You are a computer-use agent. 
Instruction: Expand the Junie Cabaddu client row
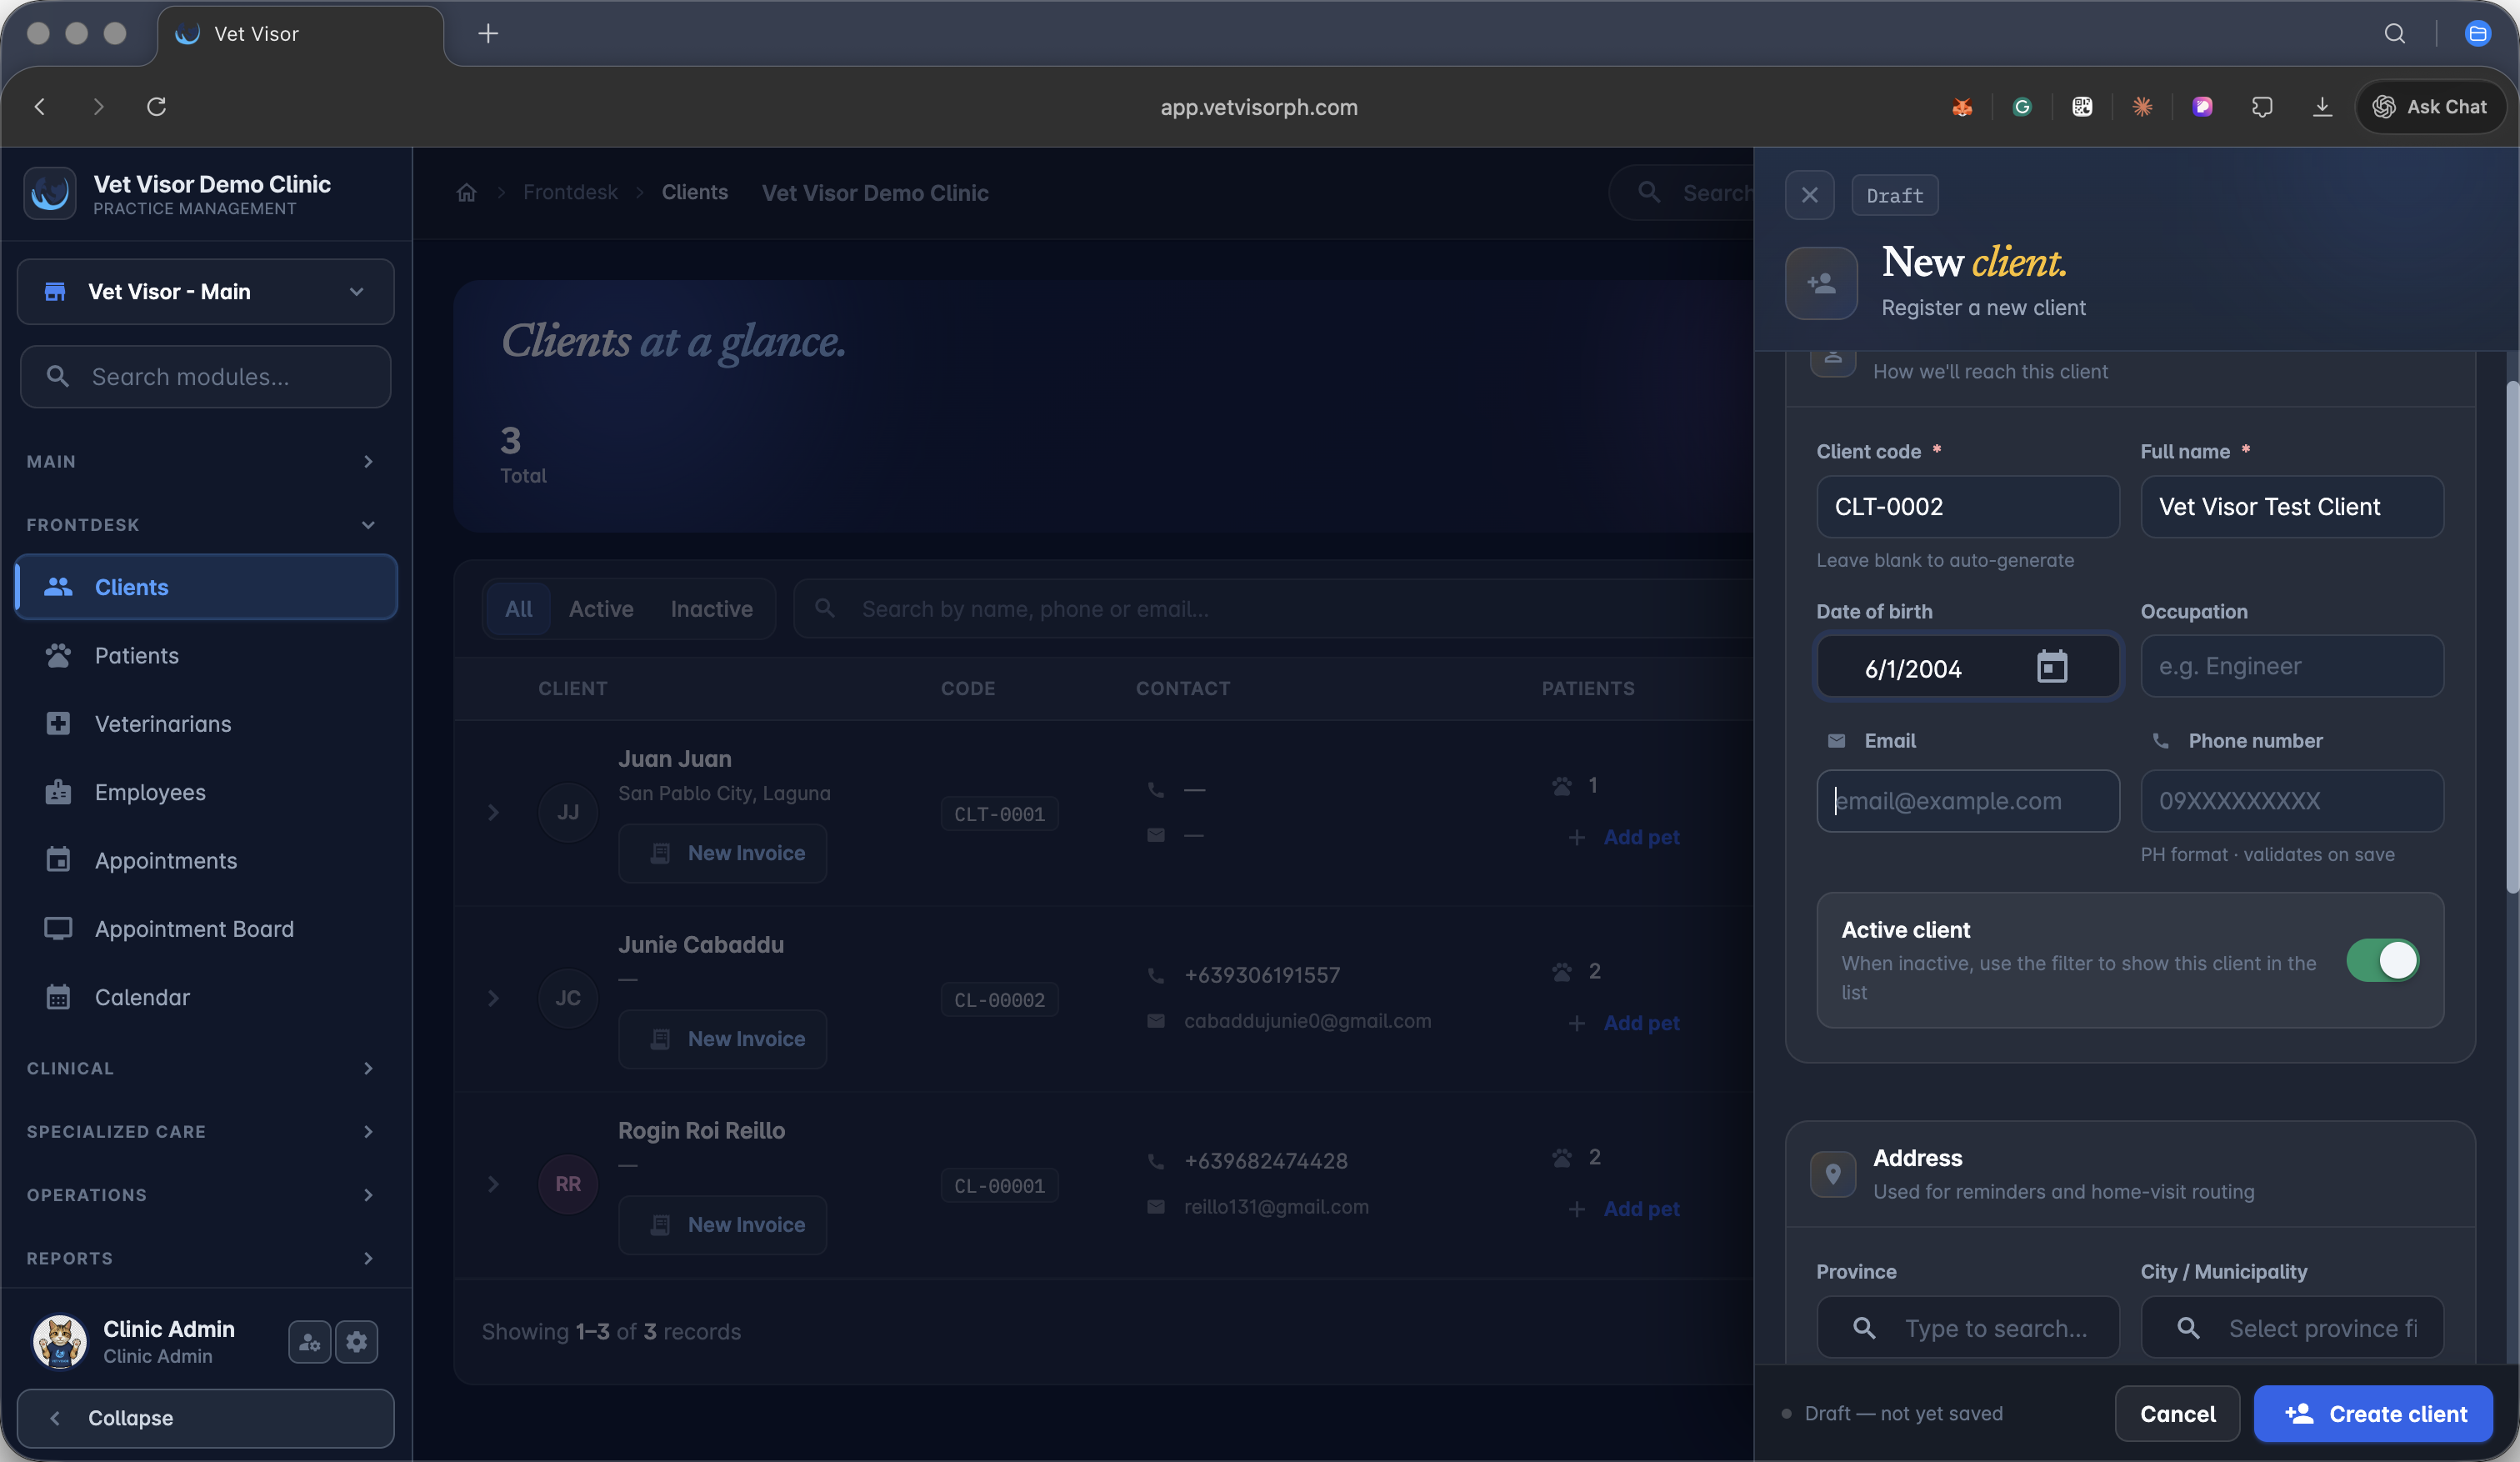[x=493, y=998]
